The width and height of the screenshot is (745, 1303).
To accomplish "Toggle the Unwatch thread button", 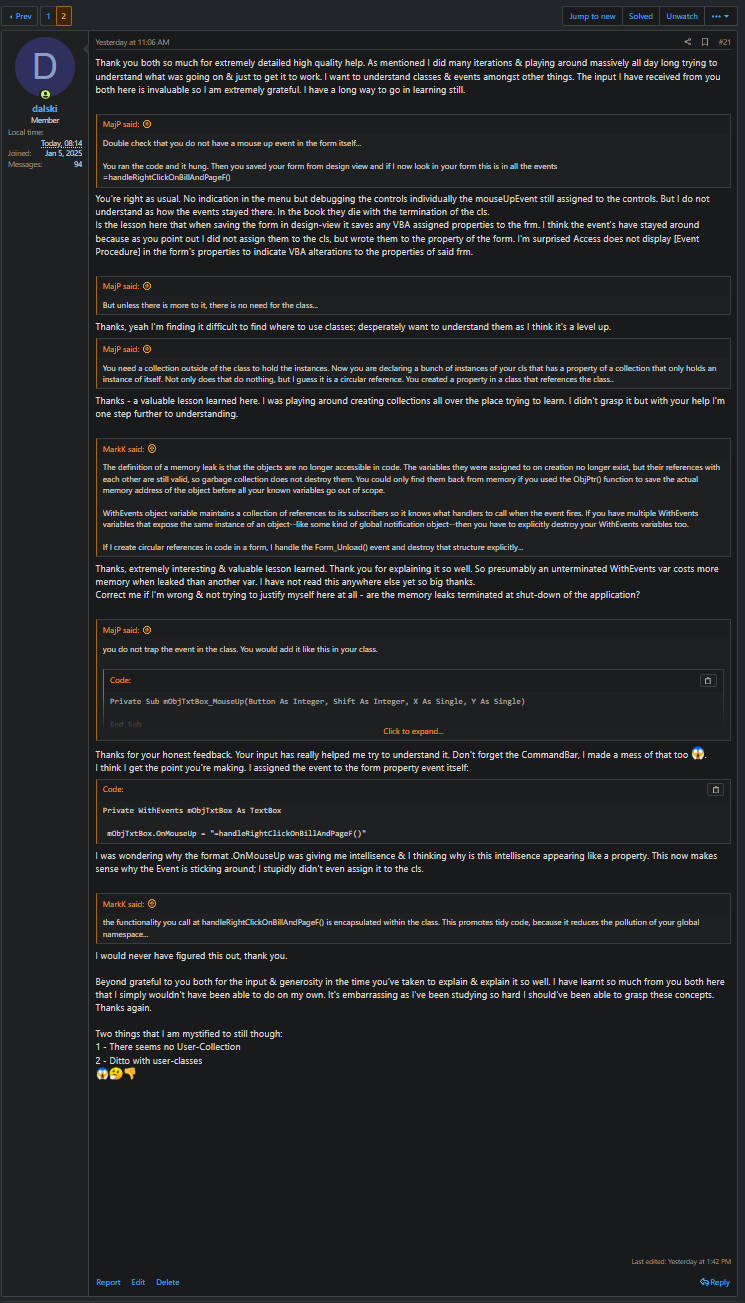I will click(682, 16).
